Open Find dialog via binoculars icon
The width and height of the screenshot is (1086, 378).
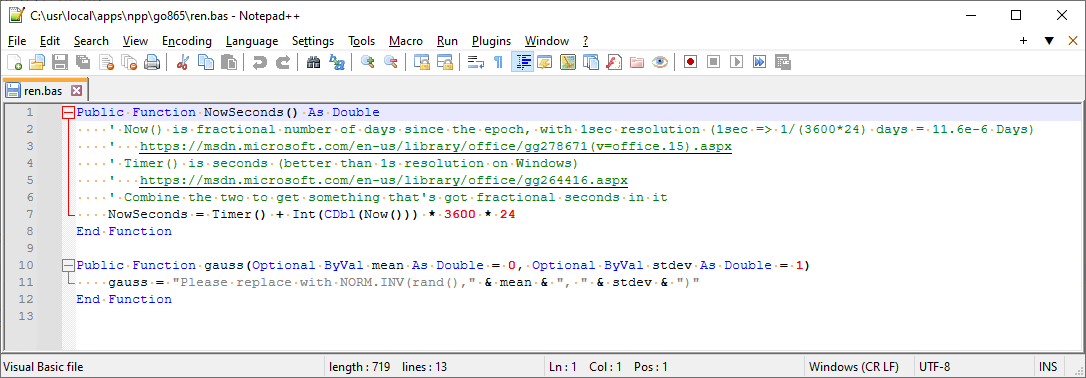[x=313, y=62]
